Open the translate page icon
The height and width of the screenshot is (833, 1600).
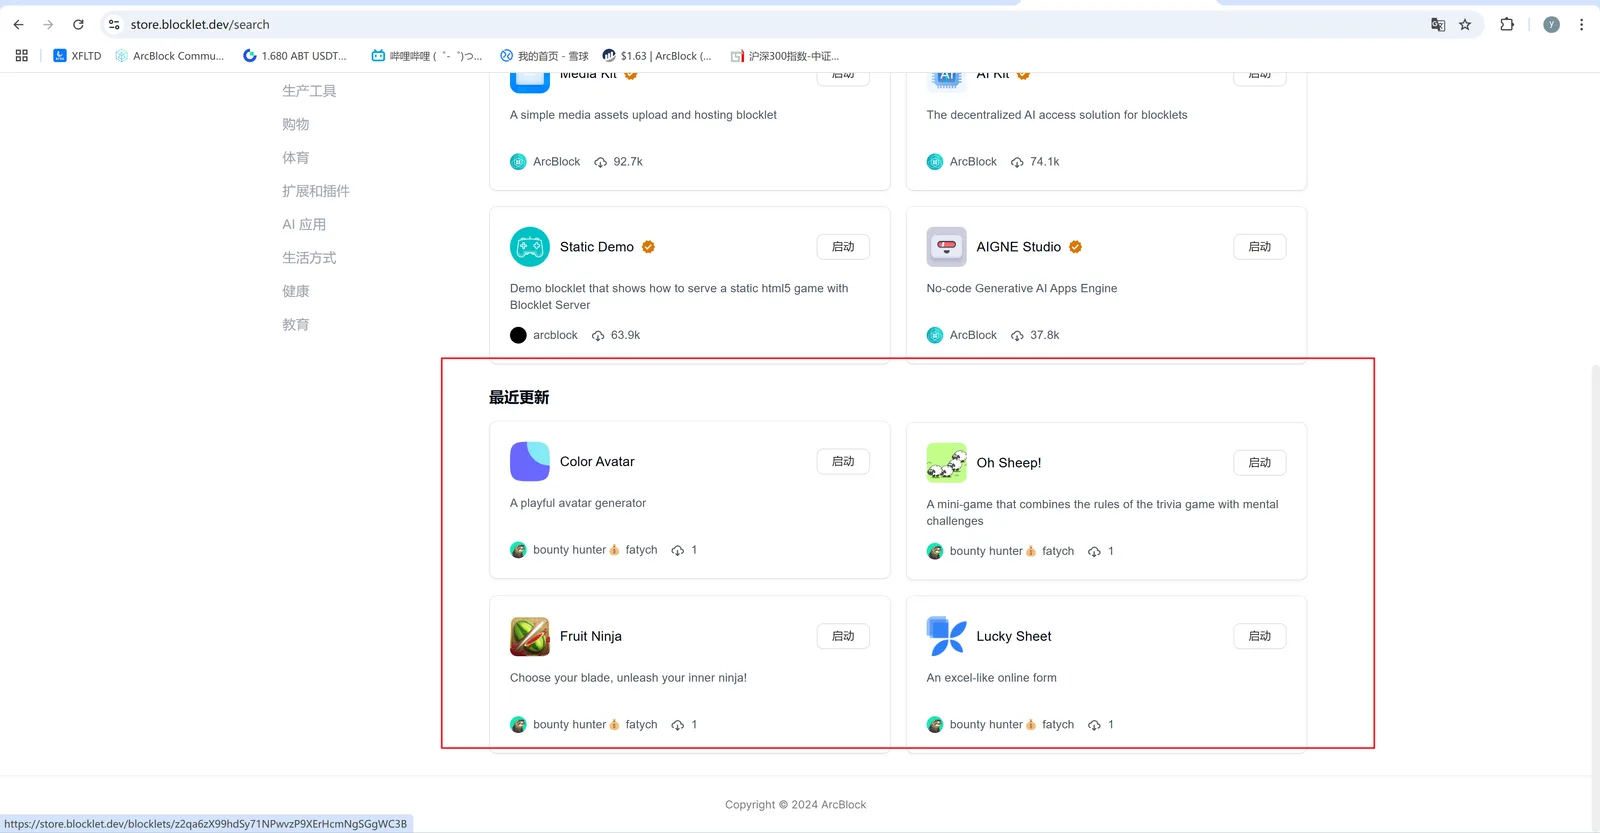1438,25
